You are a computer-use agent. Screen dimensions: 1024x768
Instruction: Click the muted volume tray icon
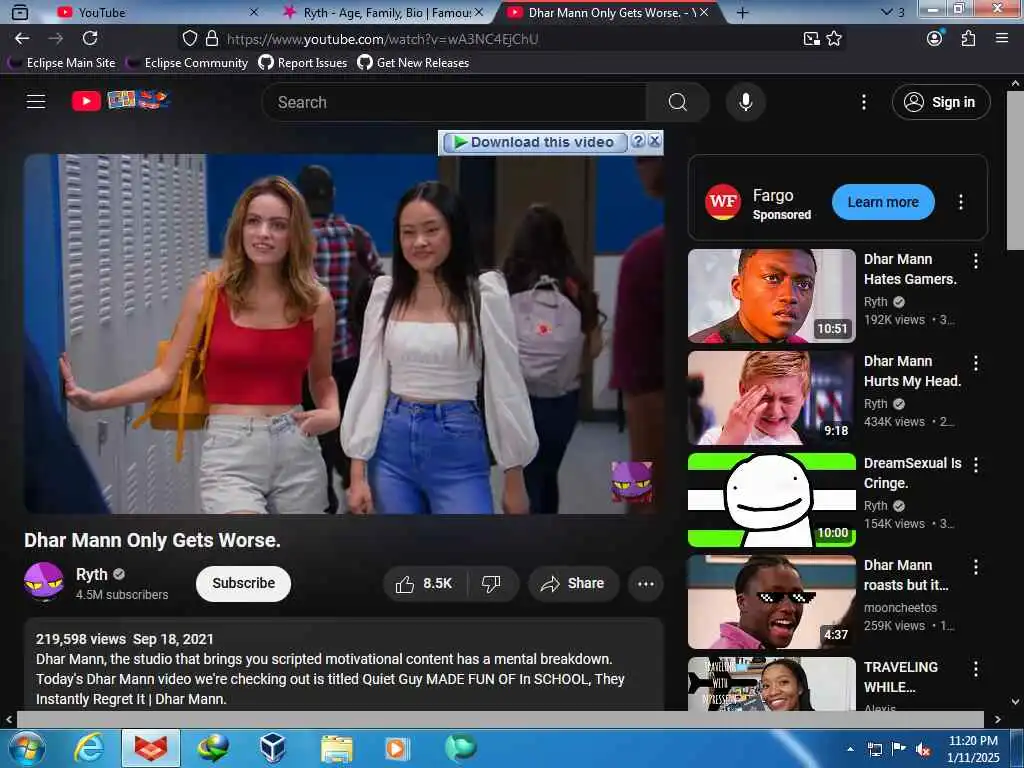[923, 749]
